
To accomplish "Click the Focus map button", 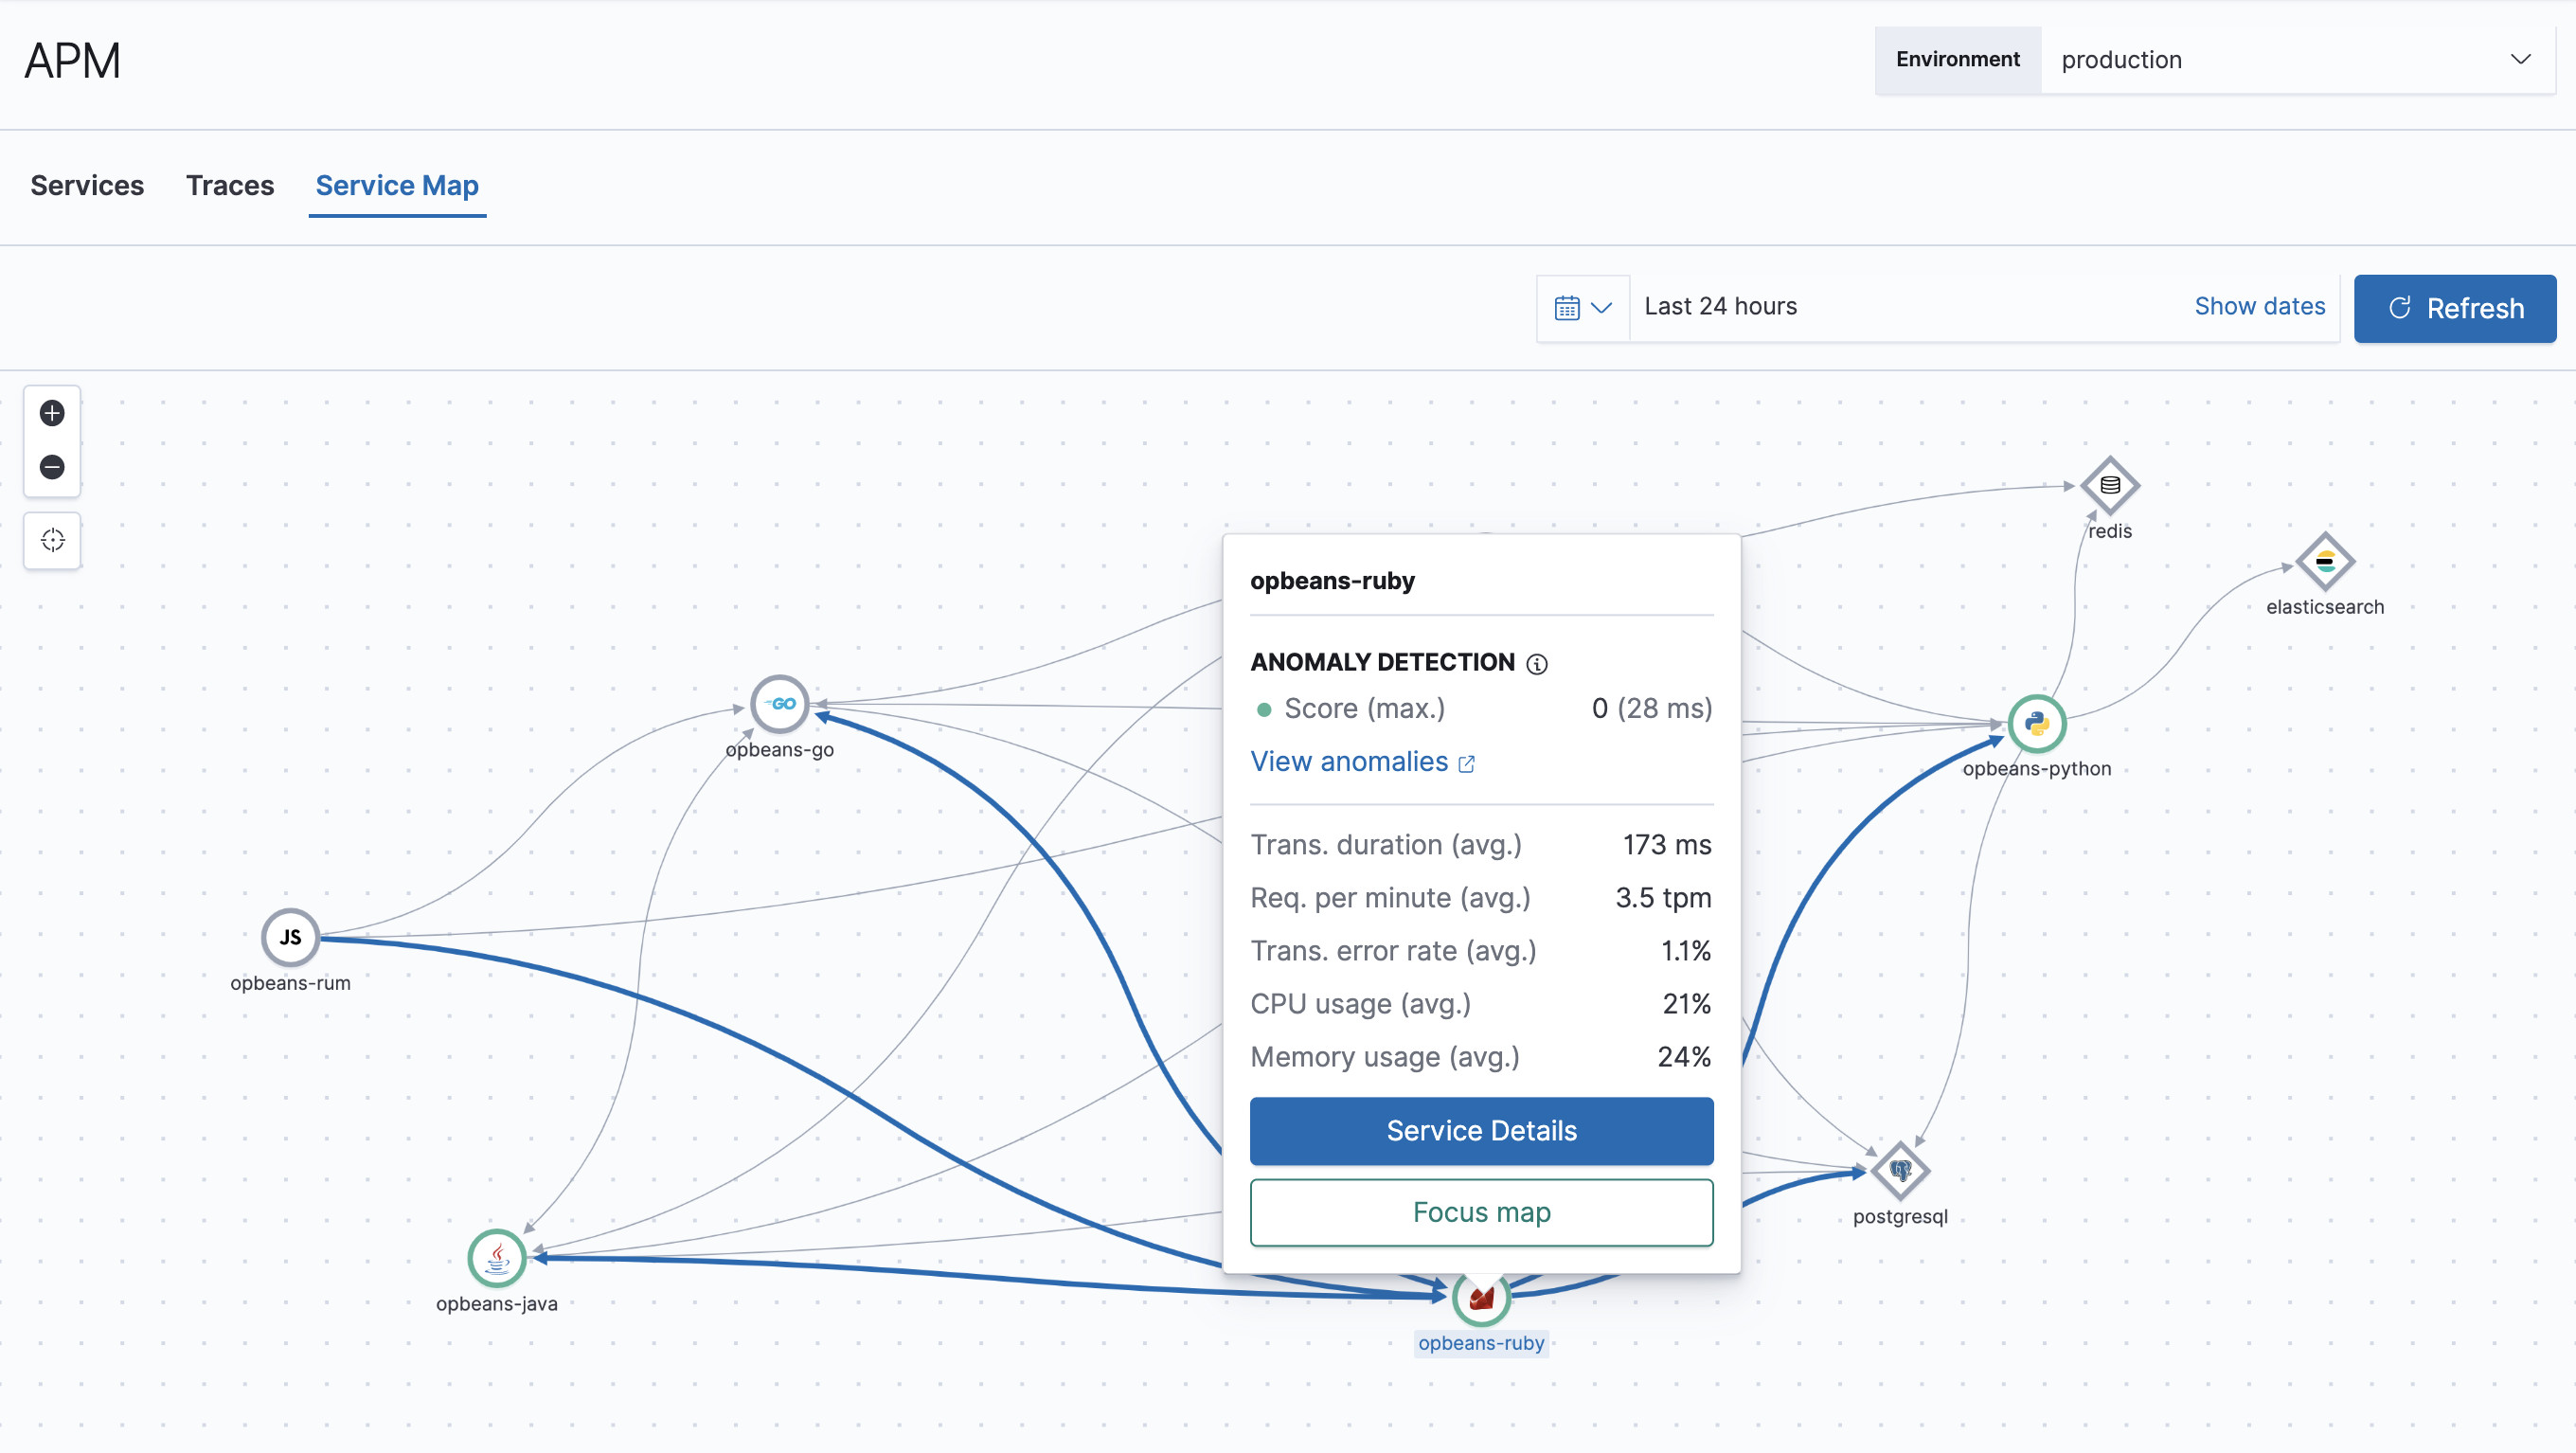I will click(1481, 1212).
